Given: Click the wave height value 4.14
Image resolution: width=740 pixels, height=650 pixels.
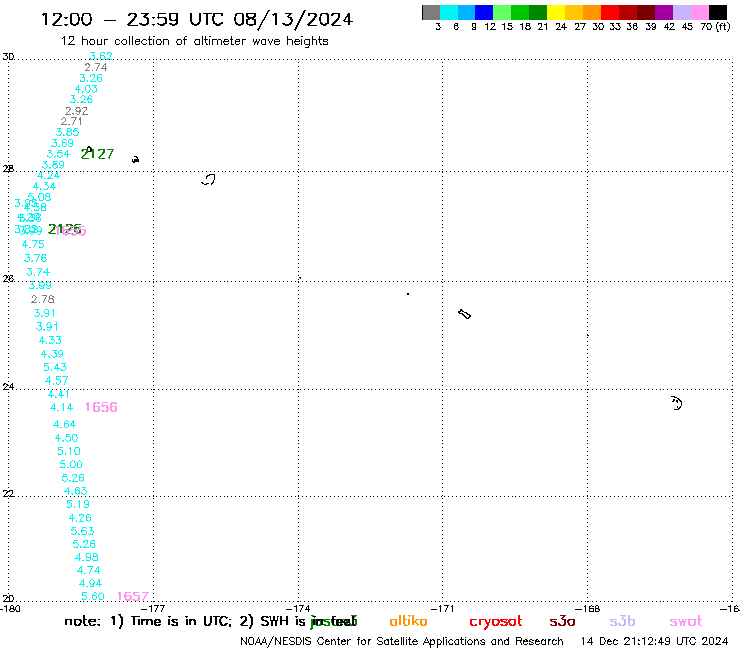Looking at the screenshot, I should pyautogui.click(x=61, y=407).
